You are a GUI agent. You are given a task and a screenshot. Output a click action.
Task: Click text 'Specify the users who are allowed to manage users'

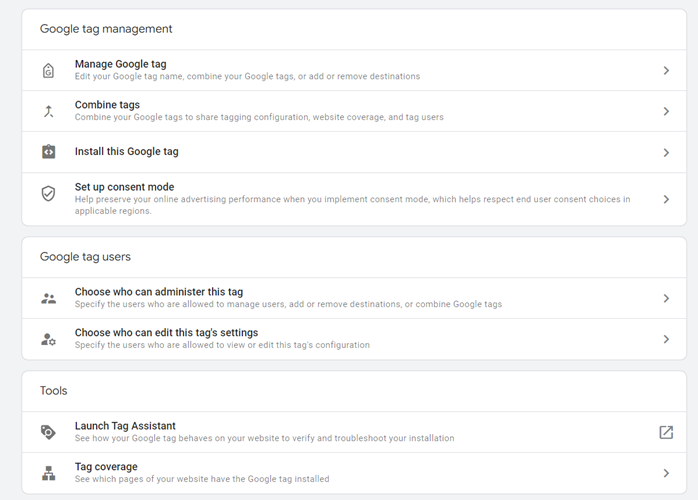pyautogui.click(x=288, y=304)
